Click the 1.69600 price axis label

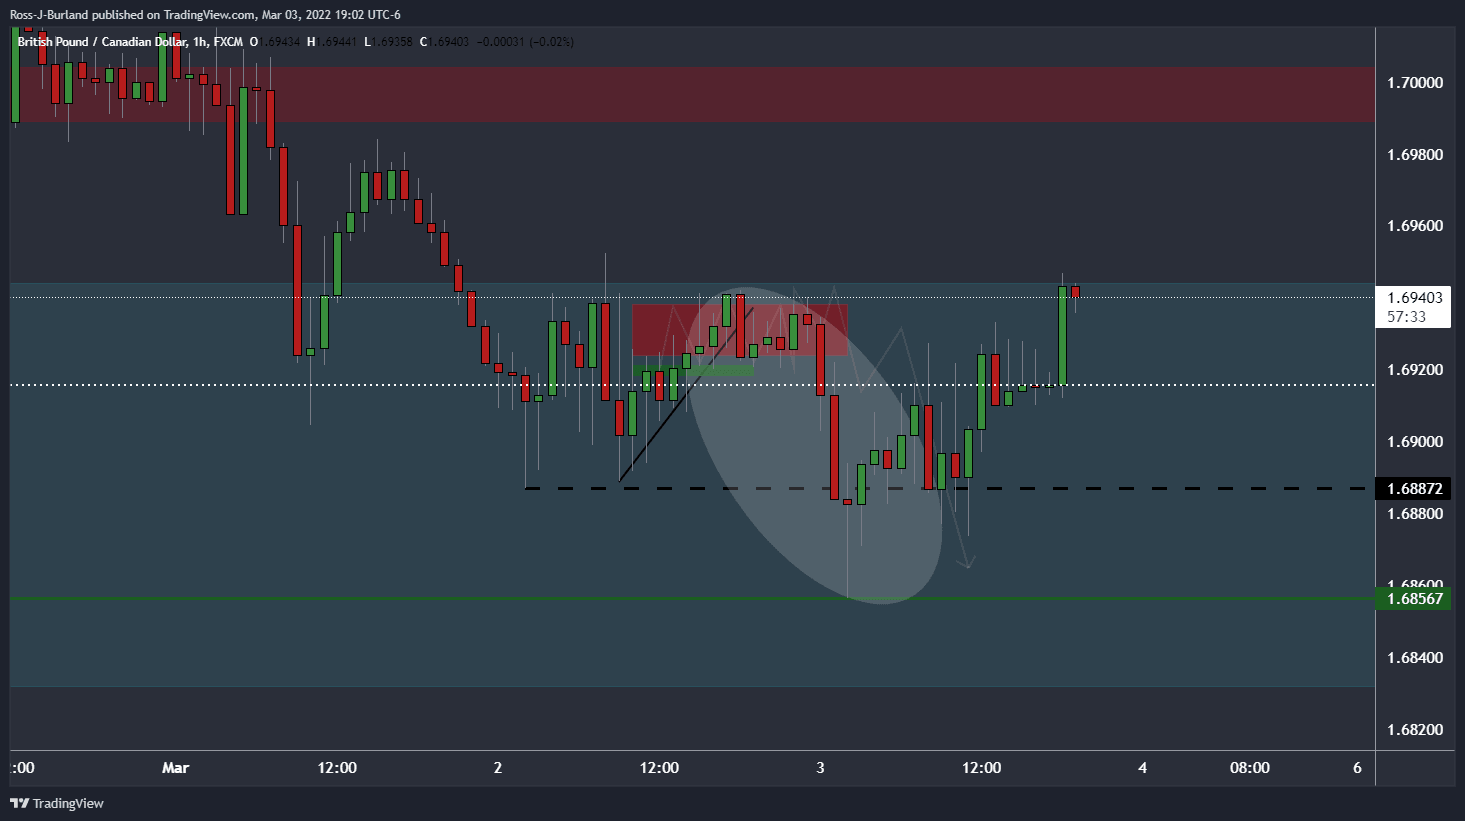pyautogui.click(x=1415, y=226)
